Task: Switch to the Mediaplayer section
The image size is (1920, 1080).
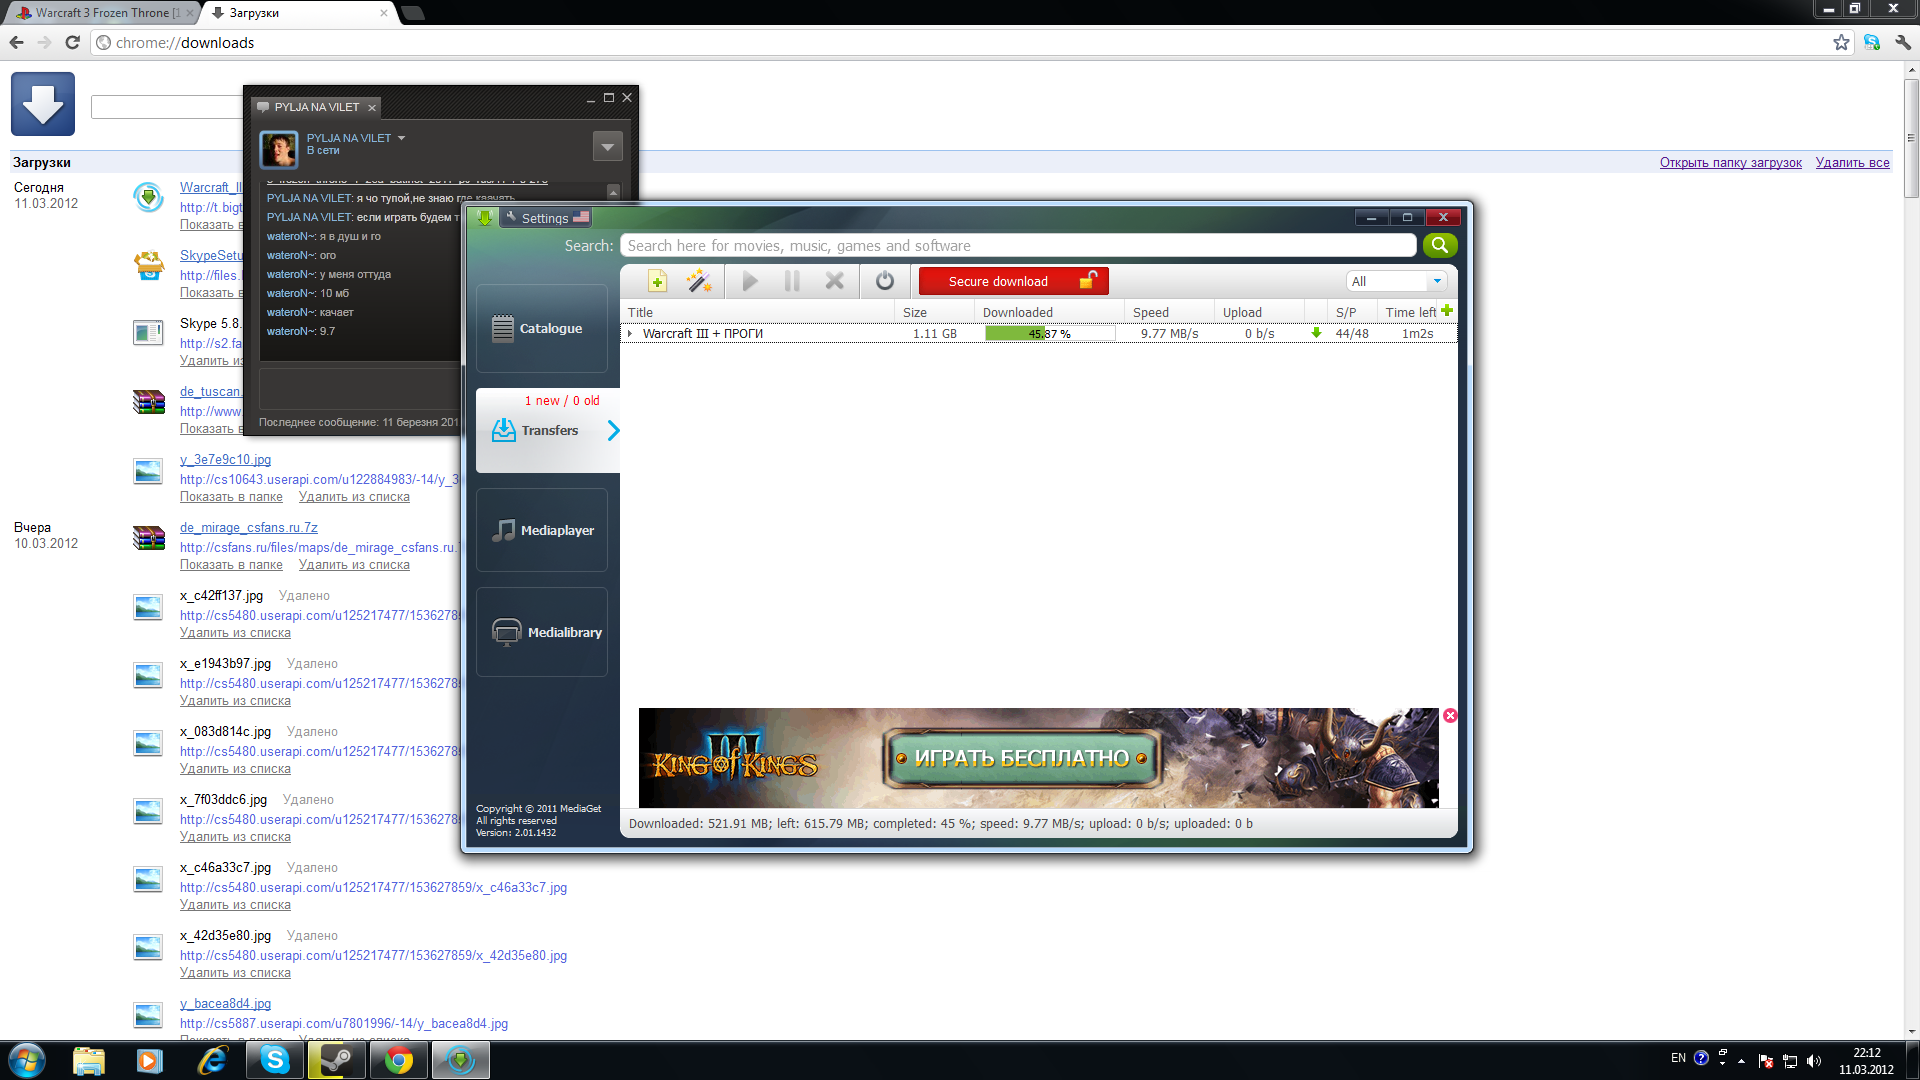Action: pyautogui.click(x=542, y=530)
